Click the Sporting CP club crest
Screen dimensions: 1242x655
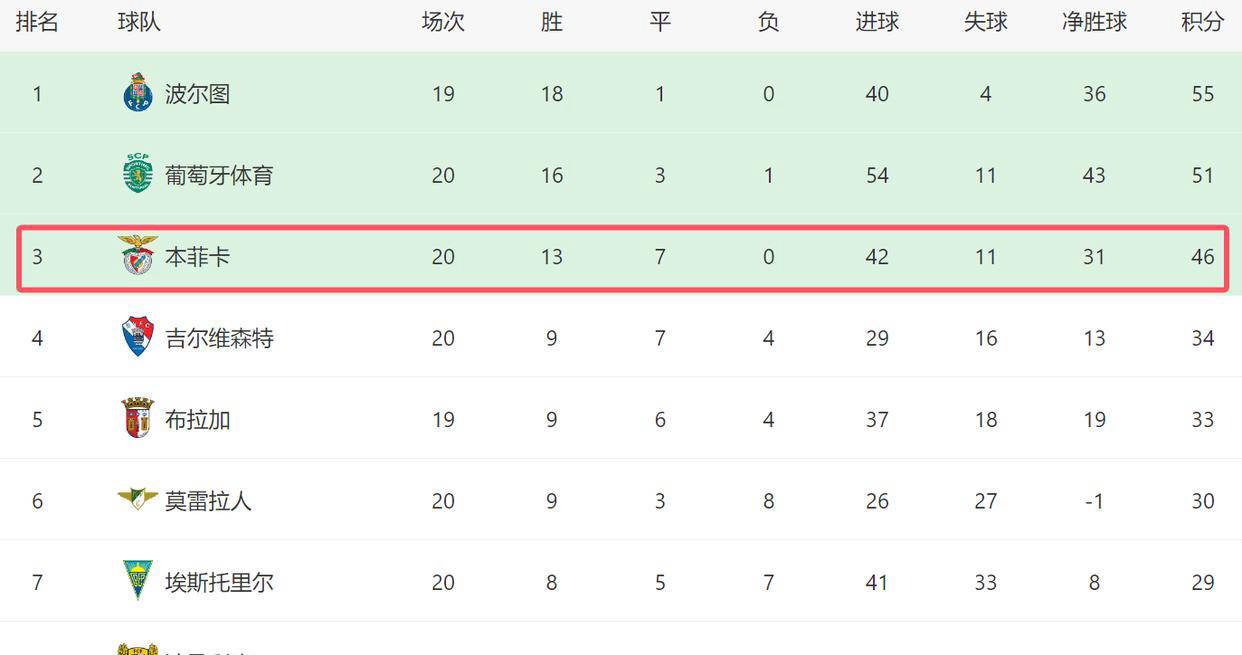[x=137, y=174]
